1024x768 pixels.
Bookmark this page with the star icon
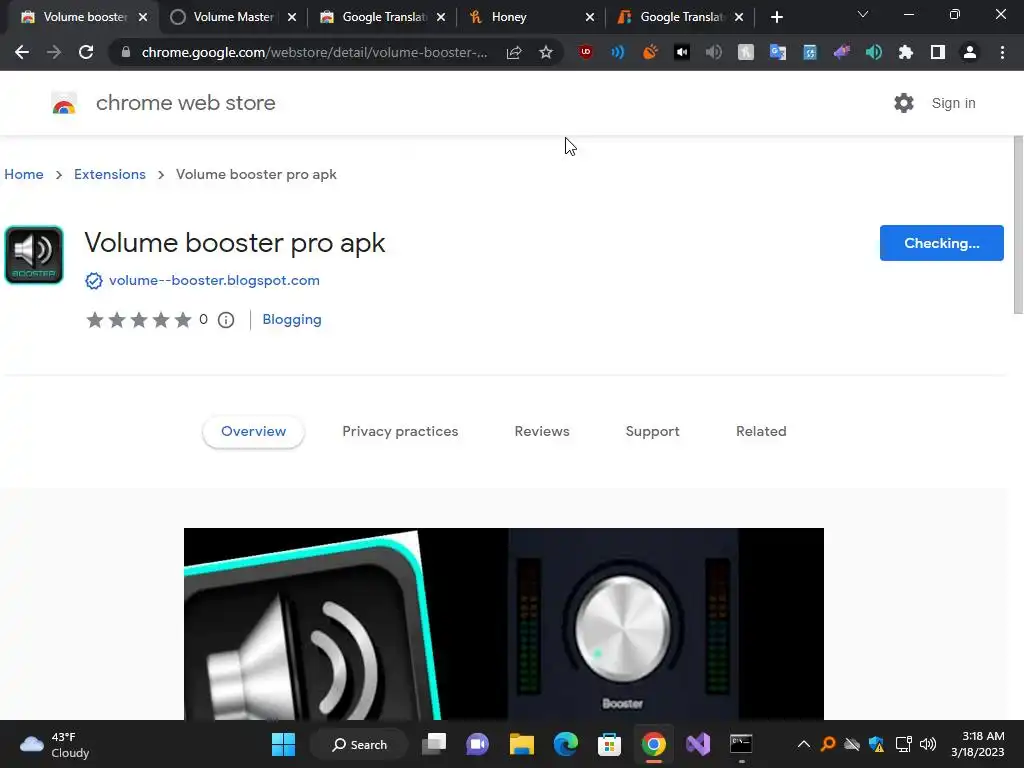pos(546,52)
